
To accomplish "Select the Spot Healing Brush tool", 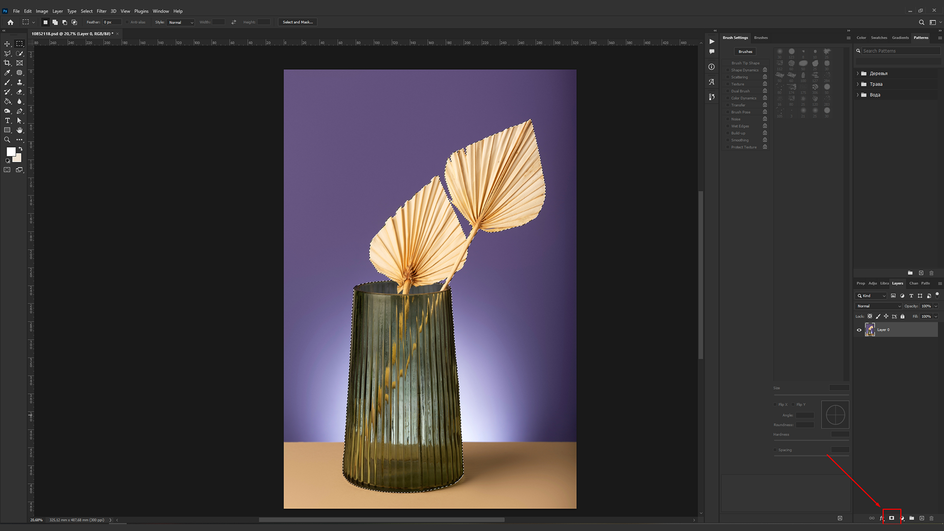I will click(x=19, y=72).
